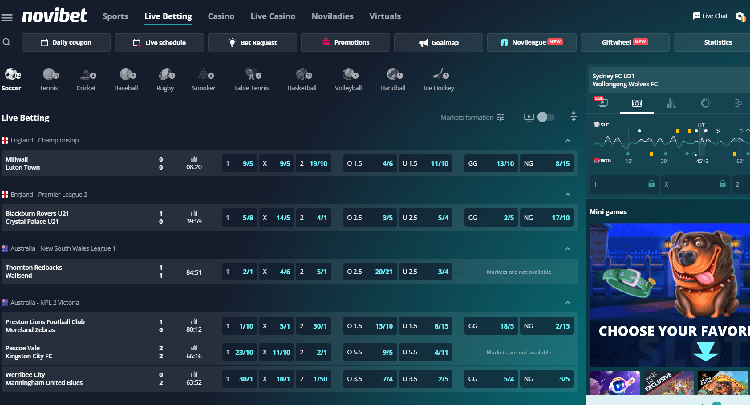Collapse the England Championship league section
Screen dimensions: 750x405
click(x=568, y=140)
